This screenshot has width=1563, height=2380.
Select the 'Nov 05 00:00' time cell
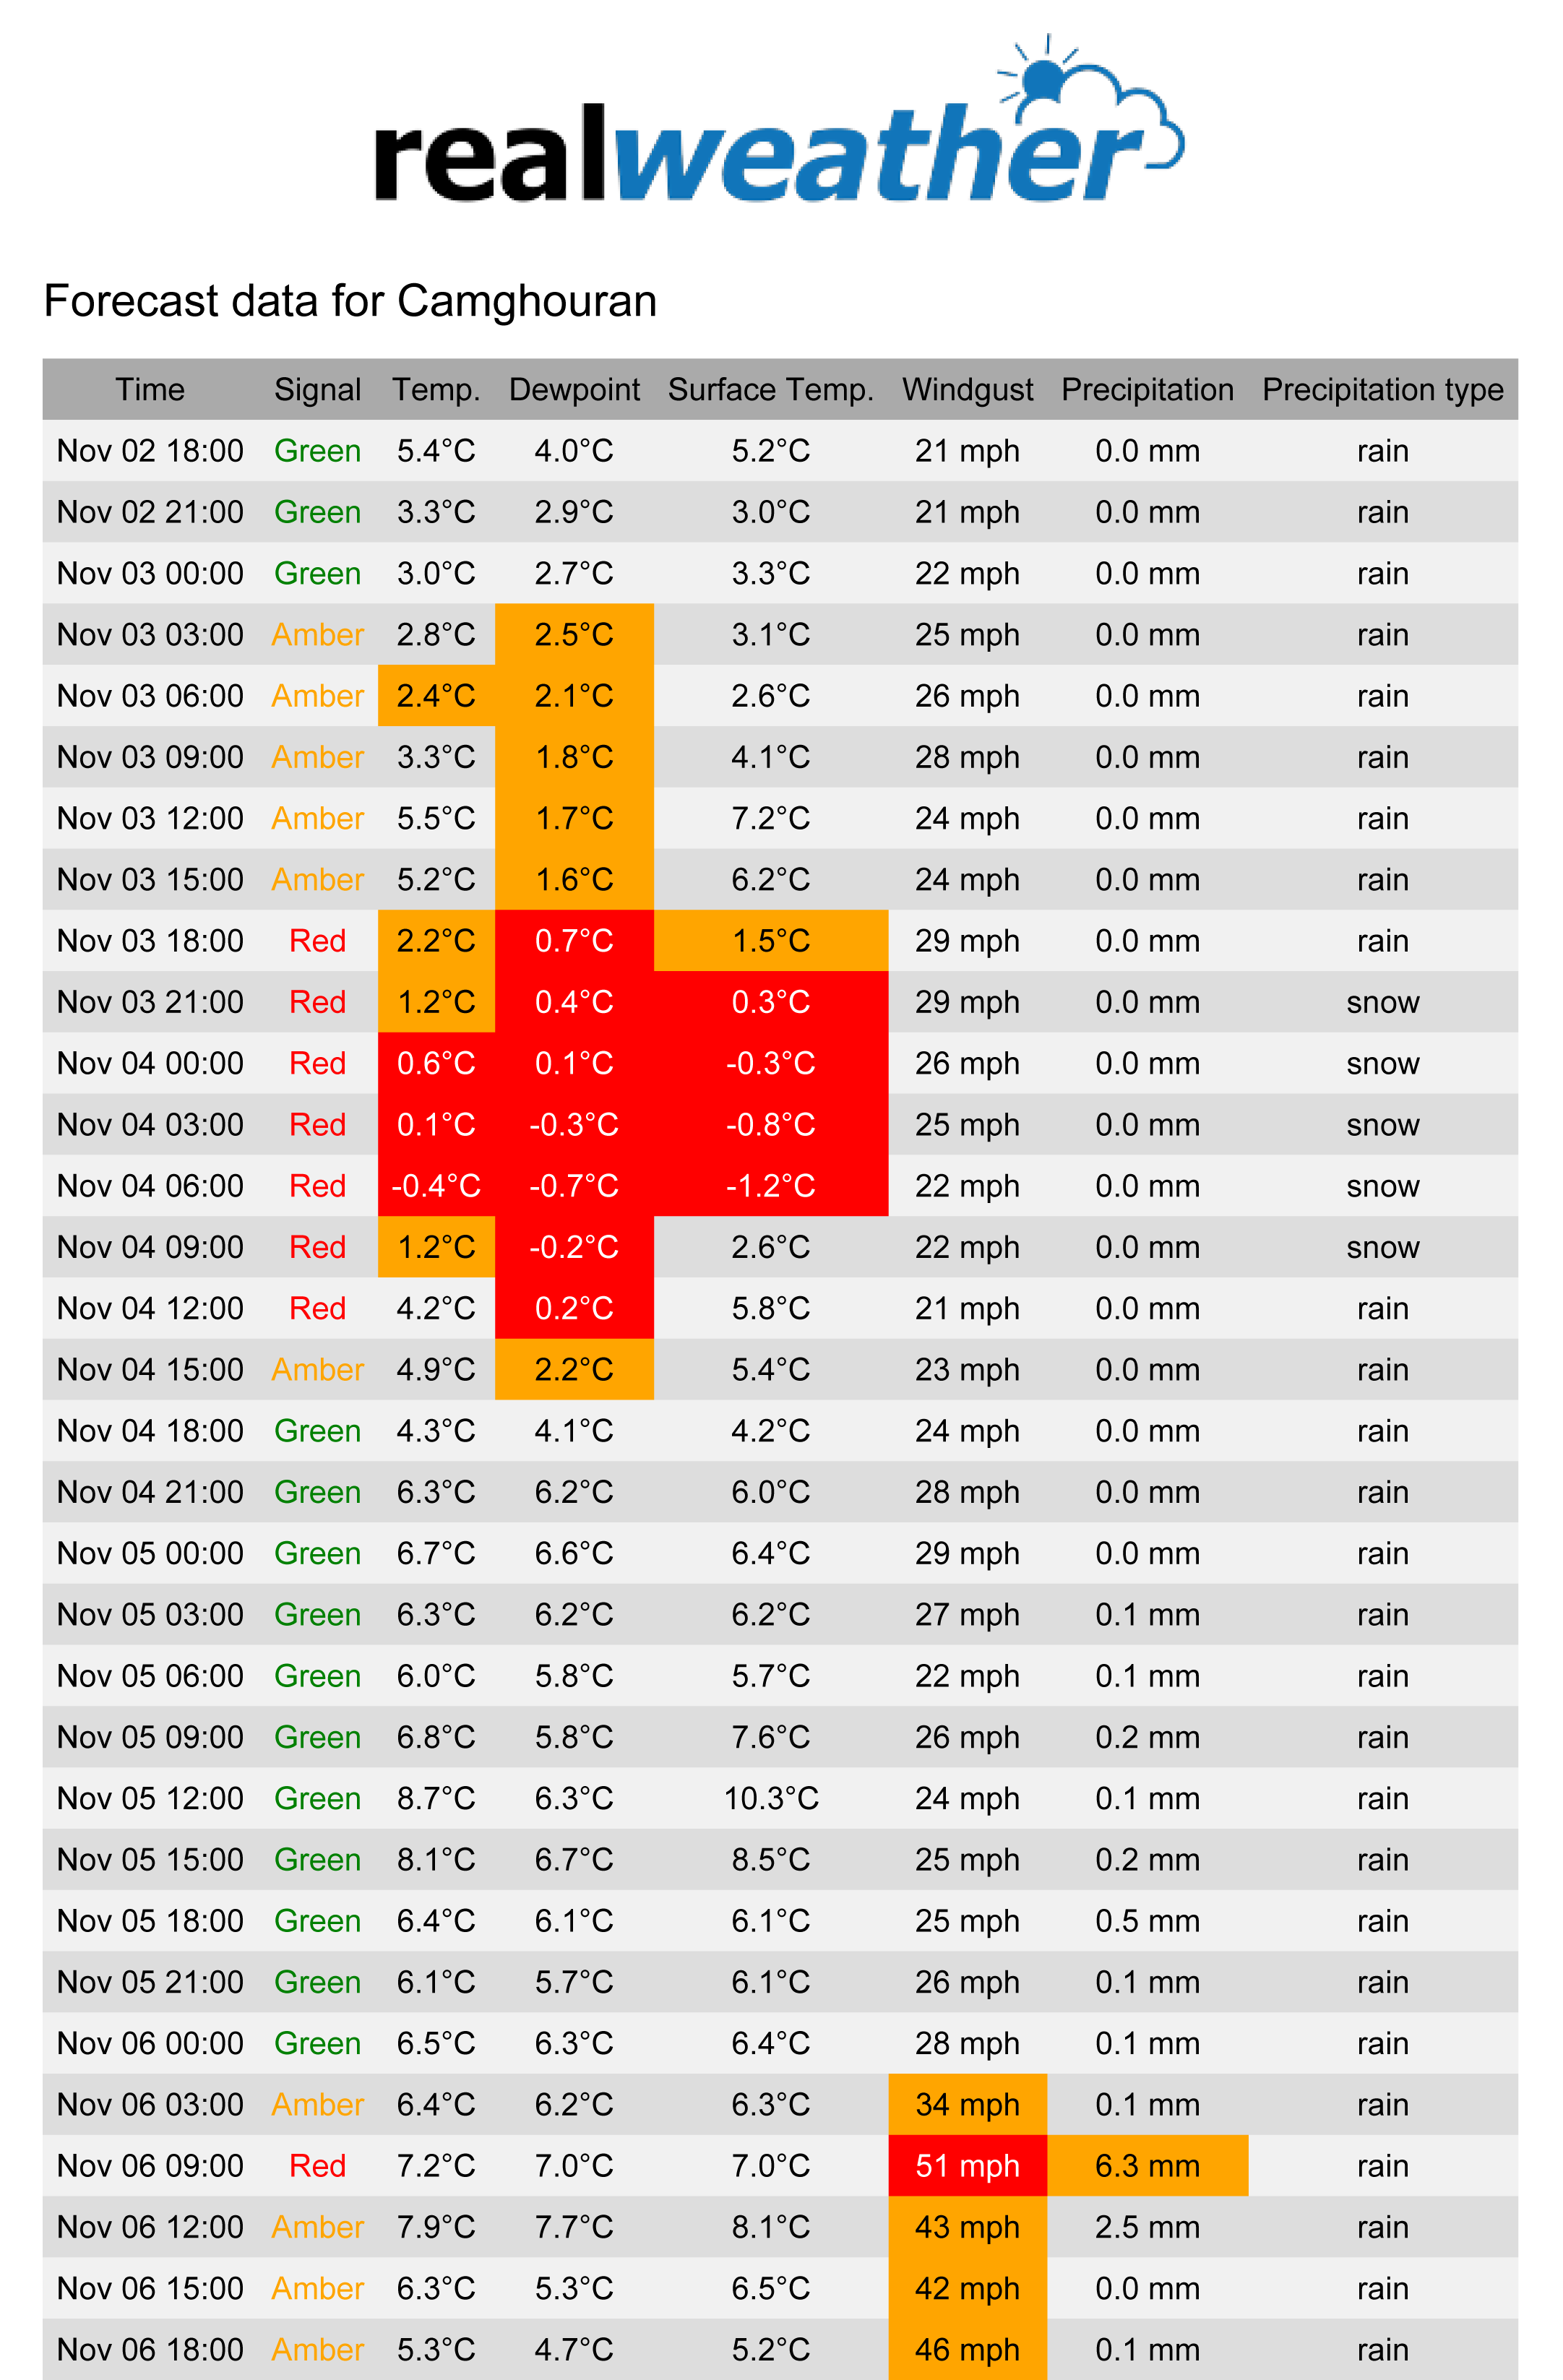tap(150, 1553)
